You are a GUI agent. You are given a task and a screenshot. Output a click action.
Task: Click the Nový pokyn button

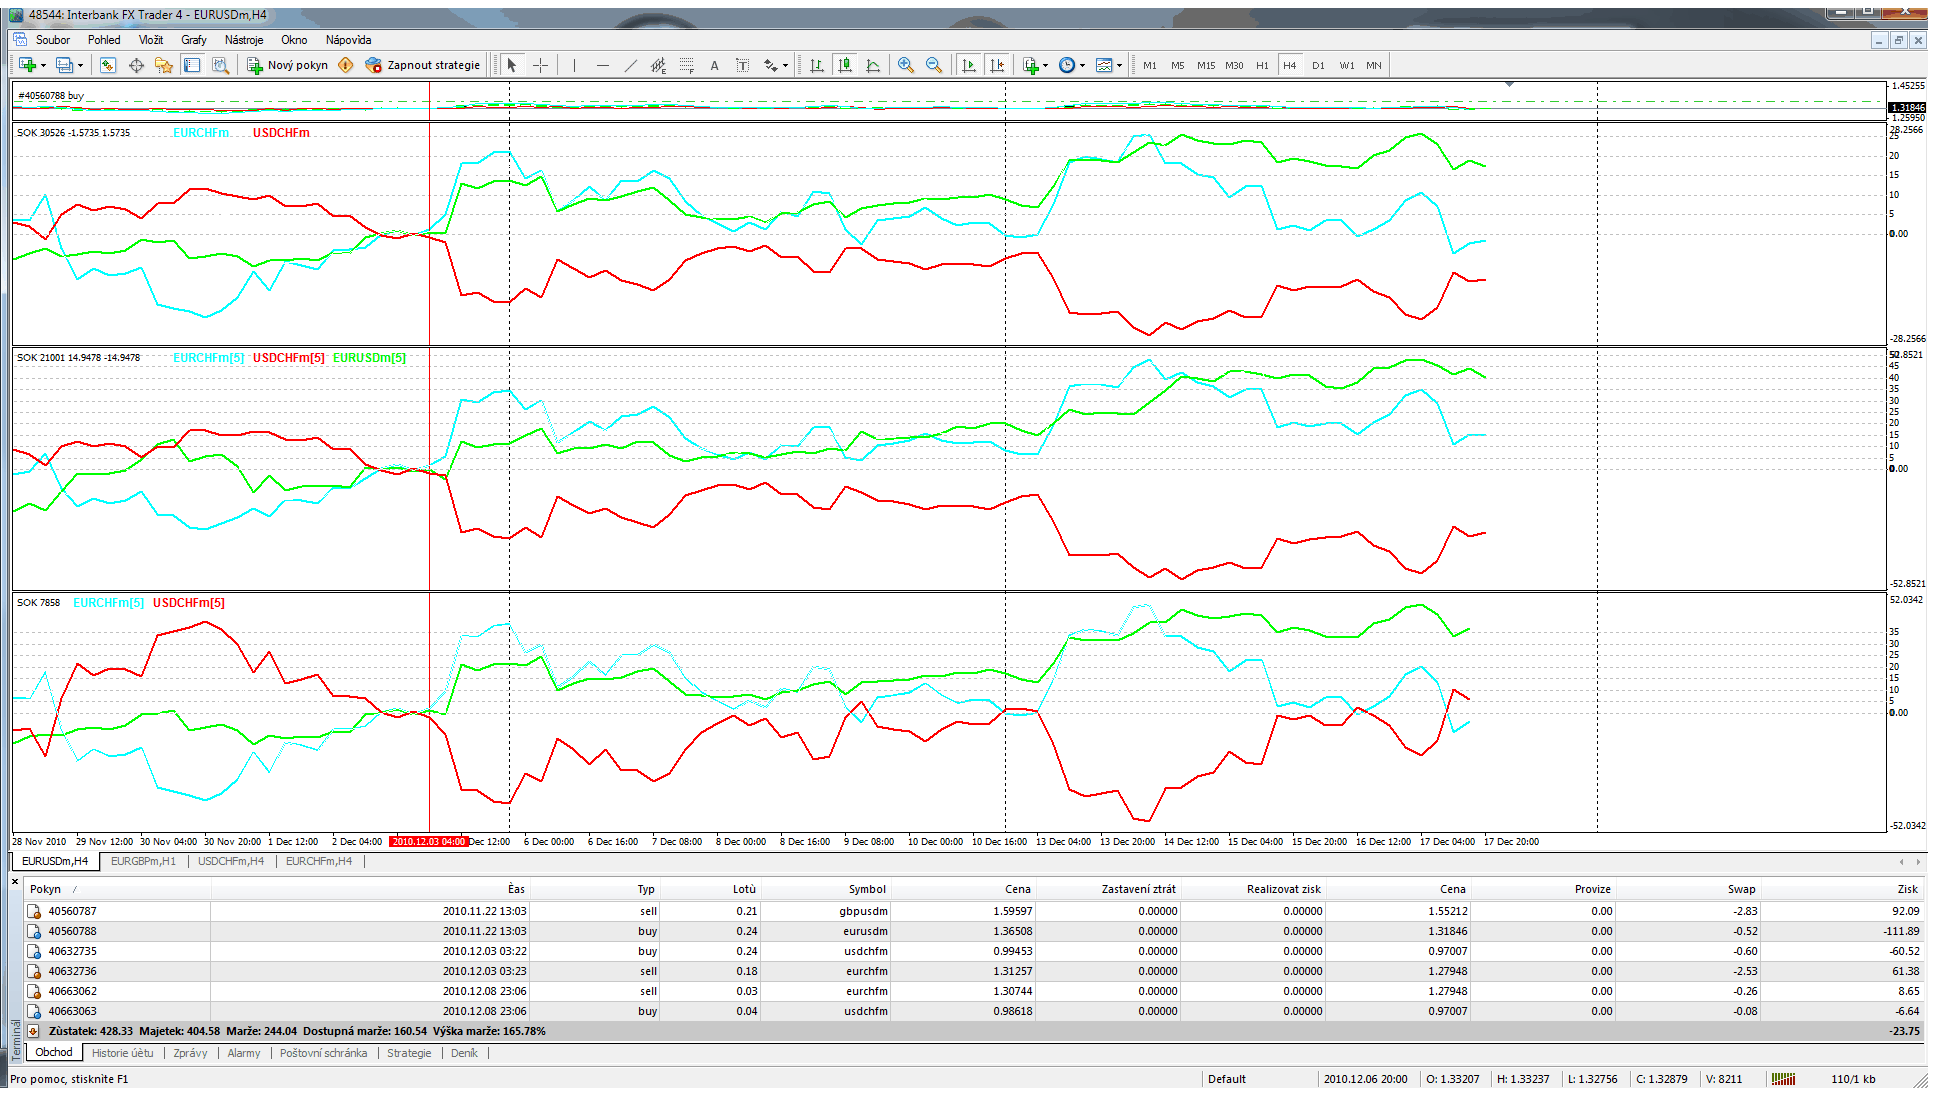click(288, 65)
